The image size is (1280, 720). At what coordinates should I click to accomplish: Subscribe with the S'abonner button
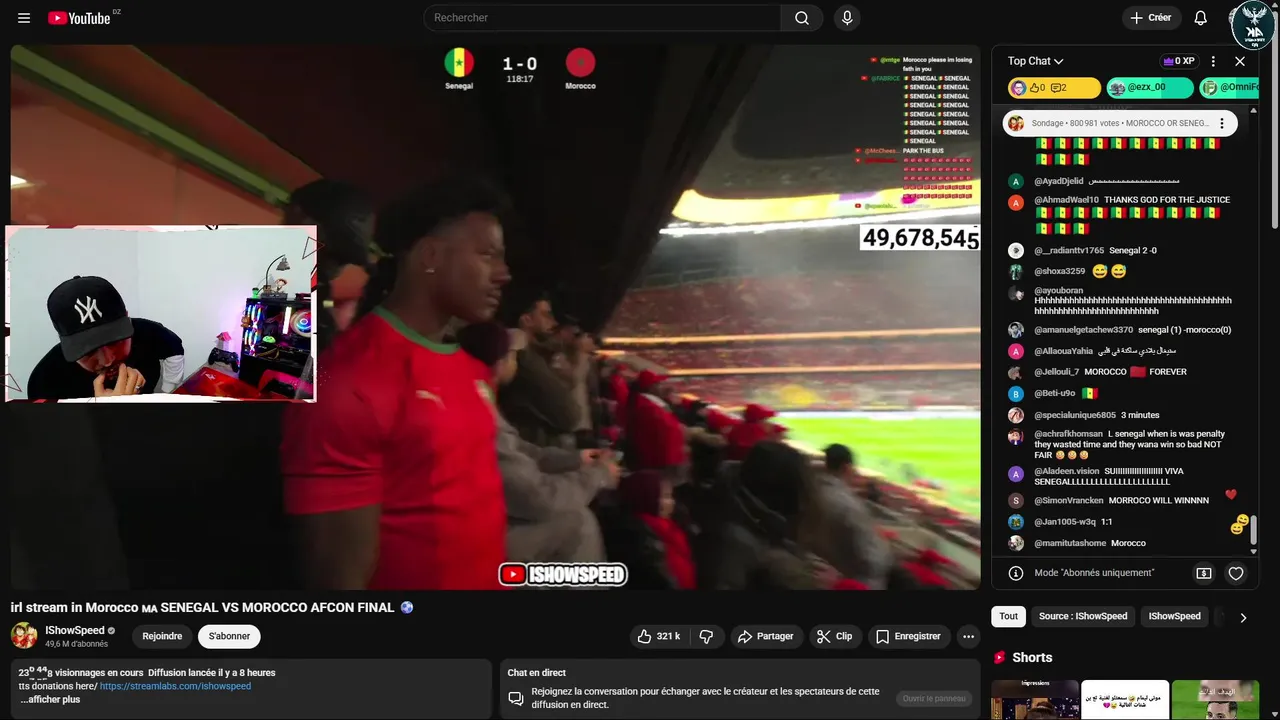(x=229, y=636)
